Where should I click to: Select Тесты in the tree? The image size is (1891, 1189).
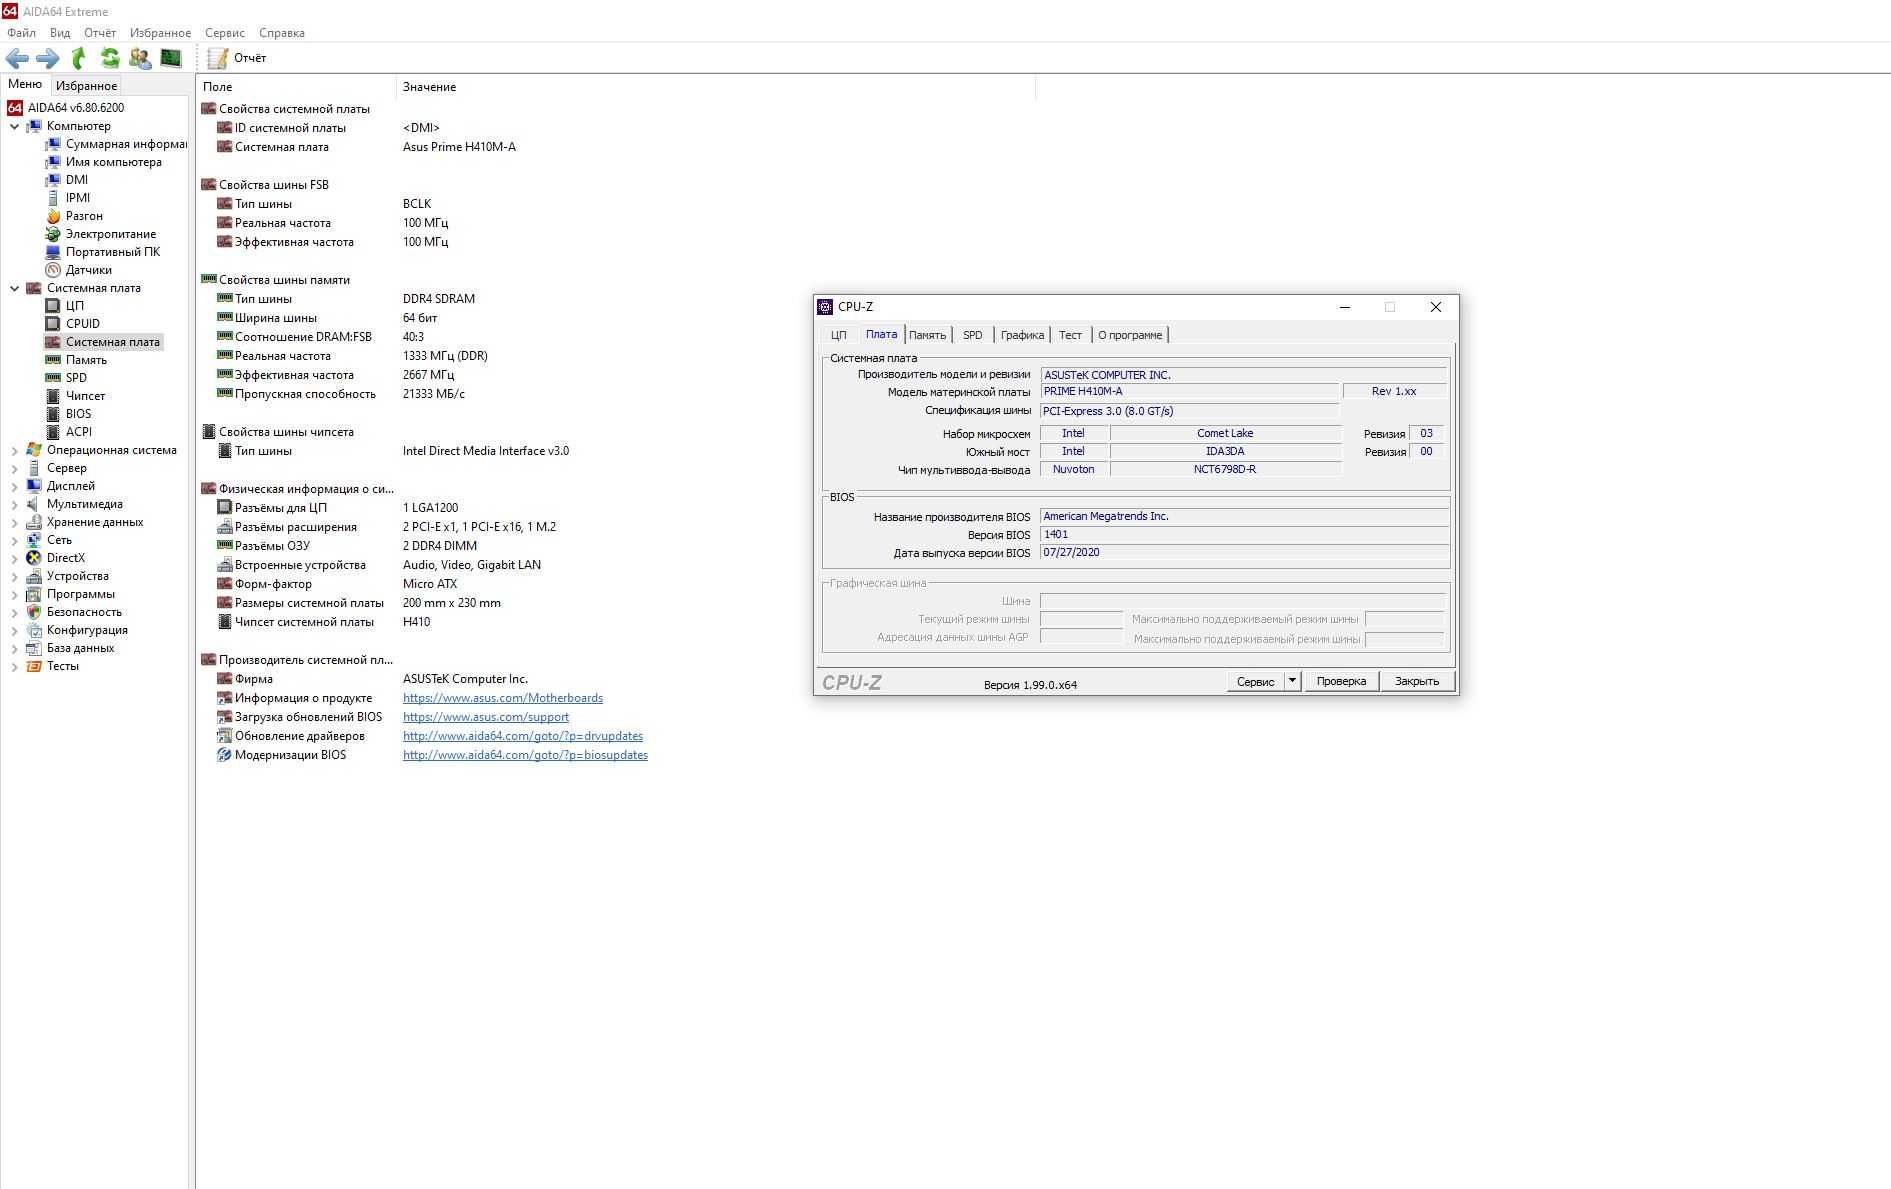click(x=62, y=666)
